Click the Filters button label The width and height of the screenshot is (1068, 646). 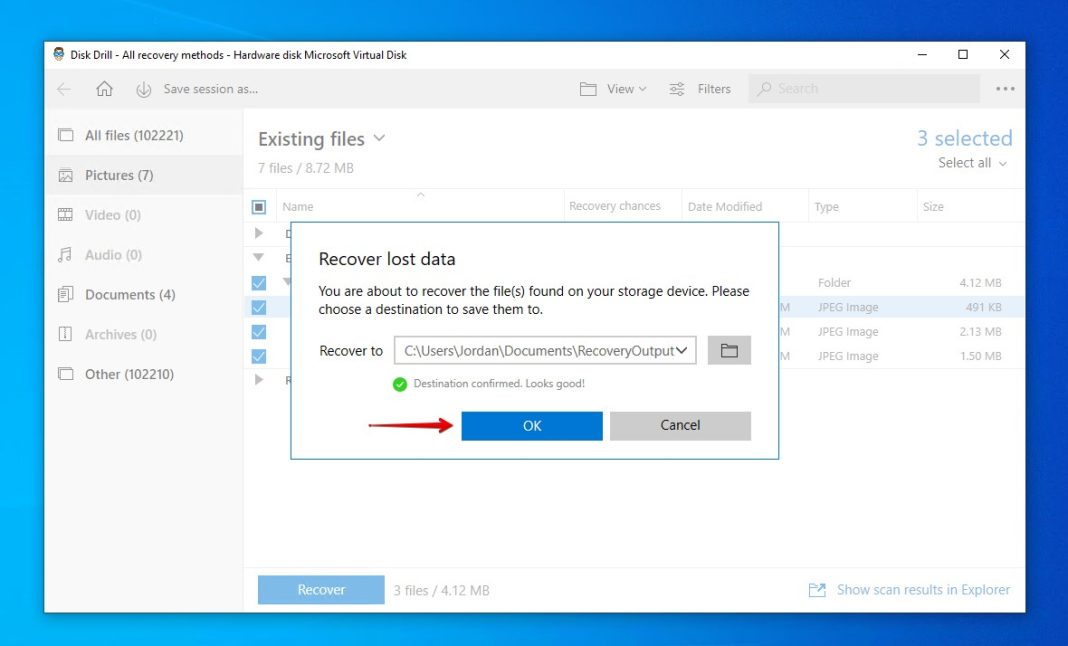point(714,89)
